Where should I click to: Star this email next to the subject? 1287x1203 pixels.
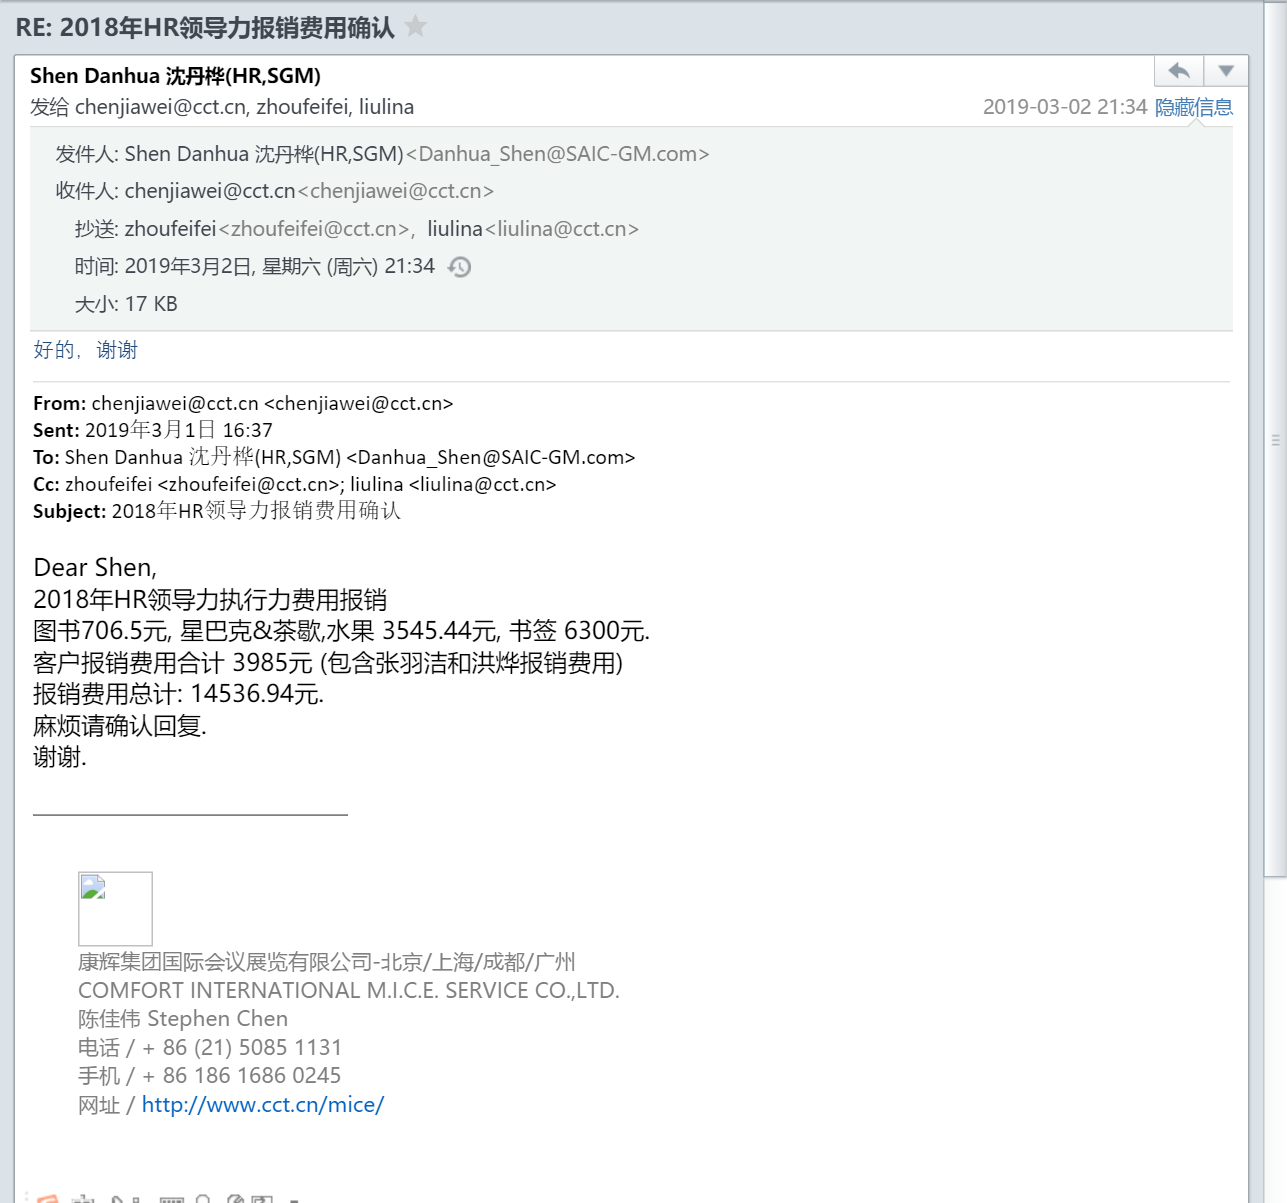pyautogui.click(x=416, y=26)
